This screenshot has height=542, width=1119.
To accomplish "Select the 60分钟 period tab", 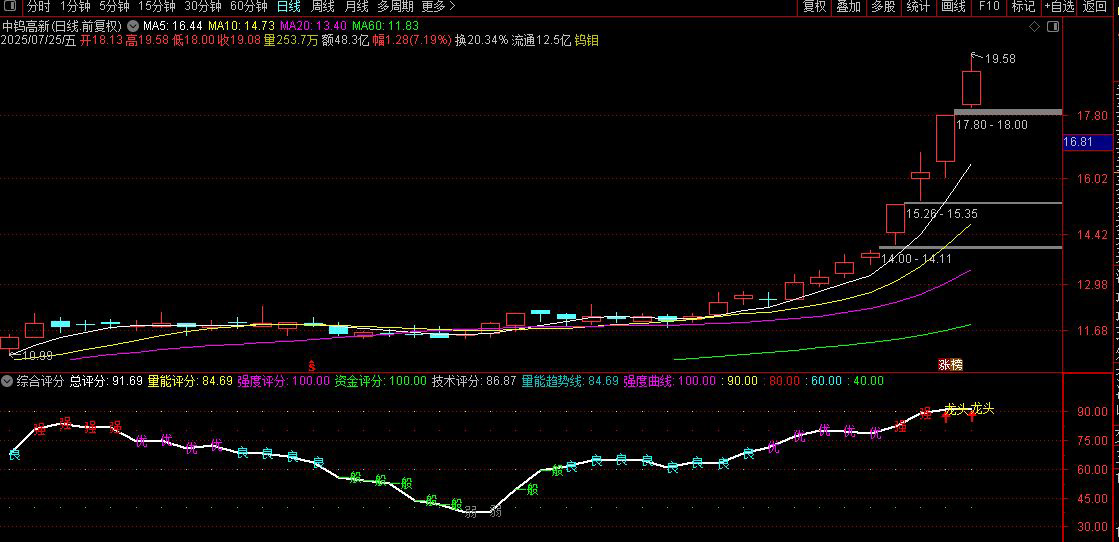I will [248, 7].
